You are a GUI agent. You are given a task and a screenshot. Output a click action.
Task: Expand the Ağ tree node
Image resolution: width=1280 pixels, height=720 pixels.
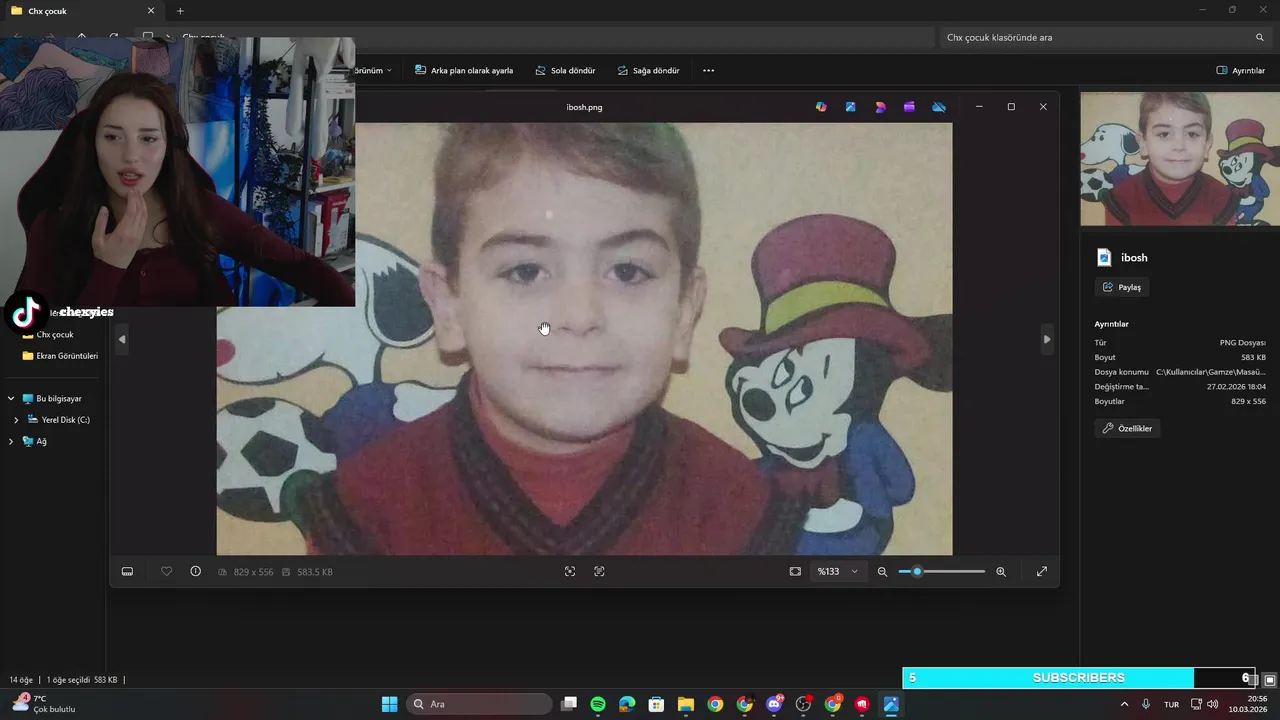click(11, 441)
